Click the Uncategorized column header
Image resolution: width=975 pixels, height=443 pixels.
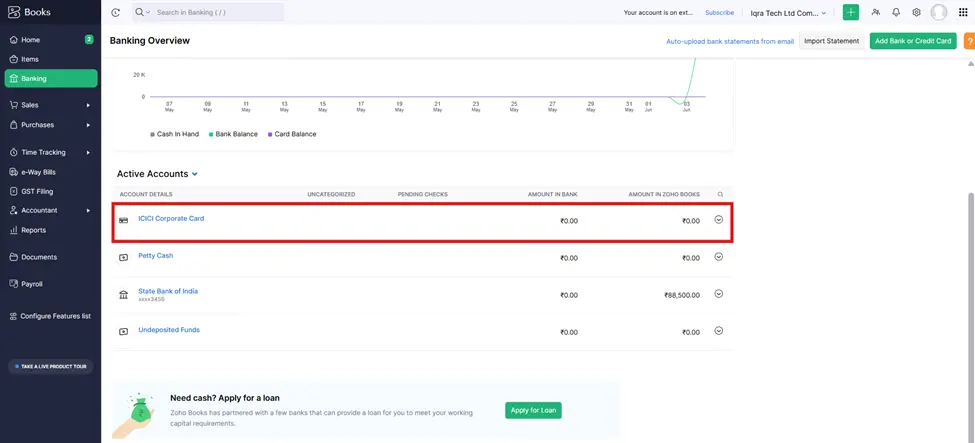pyautogui.click(x=331, y=195)
